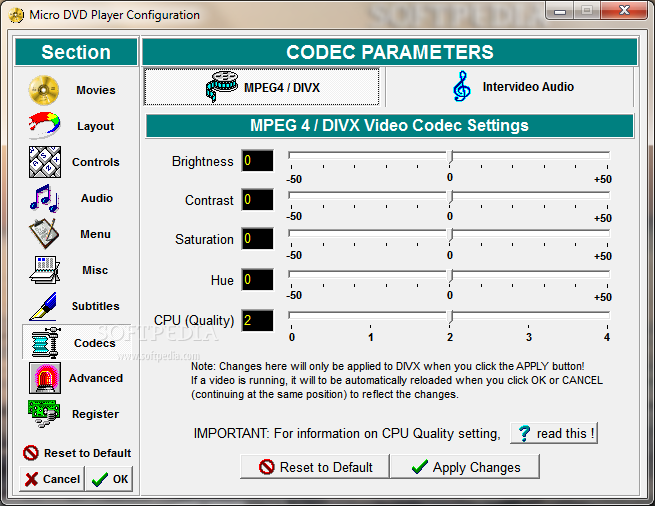Select the Audio section label

click(x=97, y=198)
